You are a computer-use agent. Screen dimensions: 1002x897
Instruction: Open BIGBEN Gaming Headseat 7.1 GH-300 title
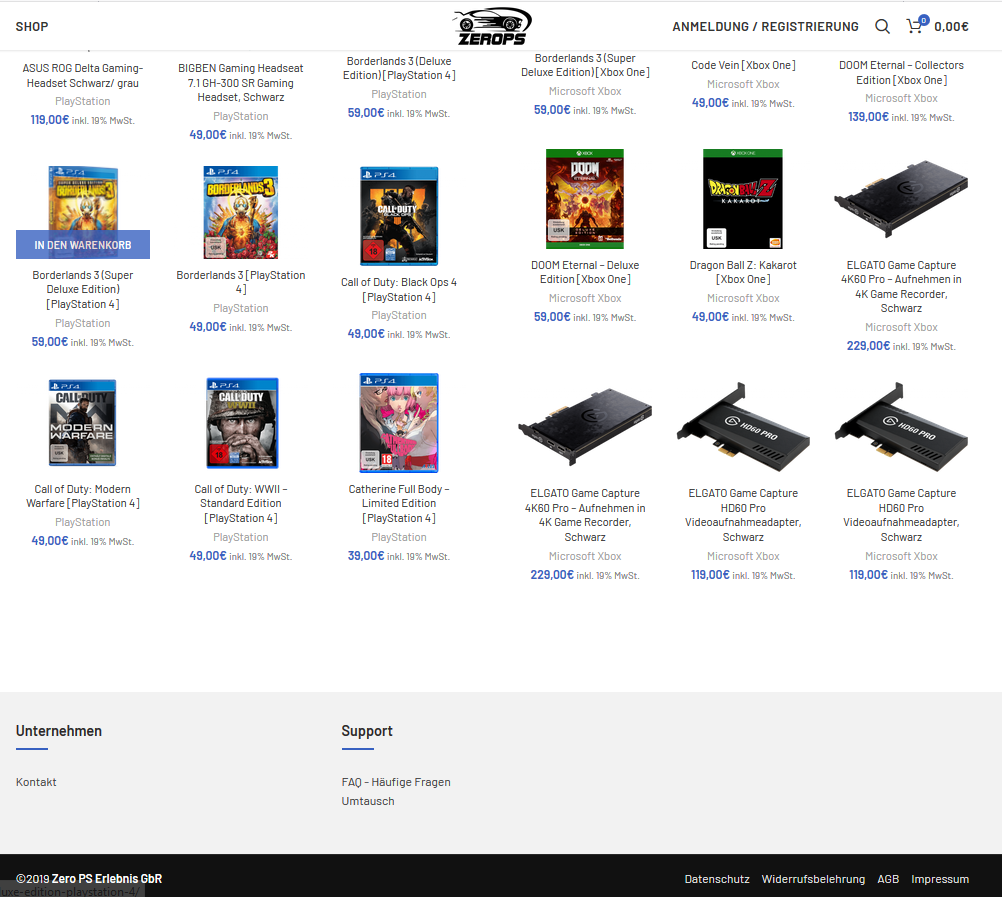[241, 82]
